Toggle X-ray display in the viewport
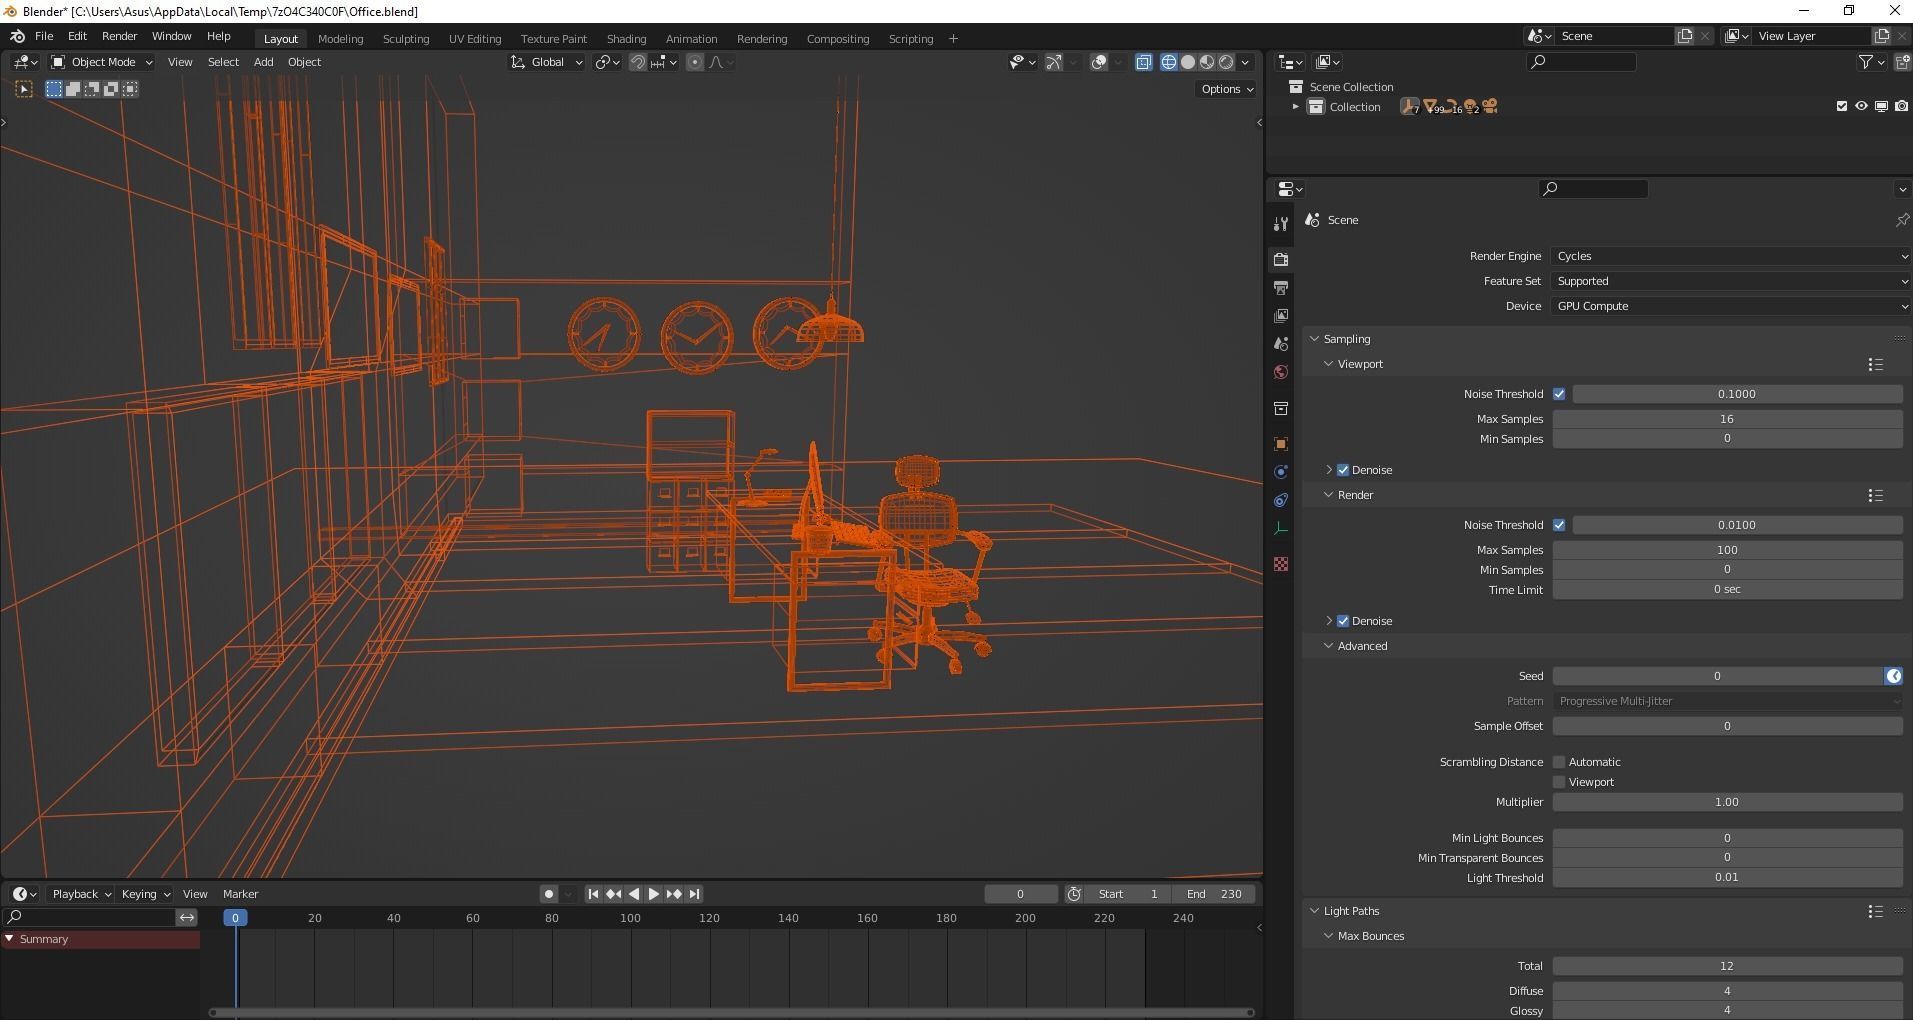 (1144, 62)
